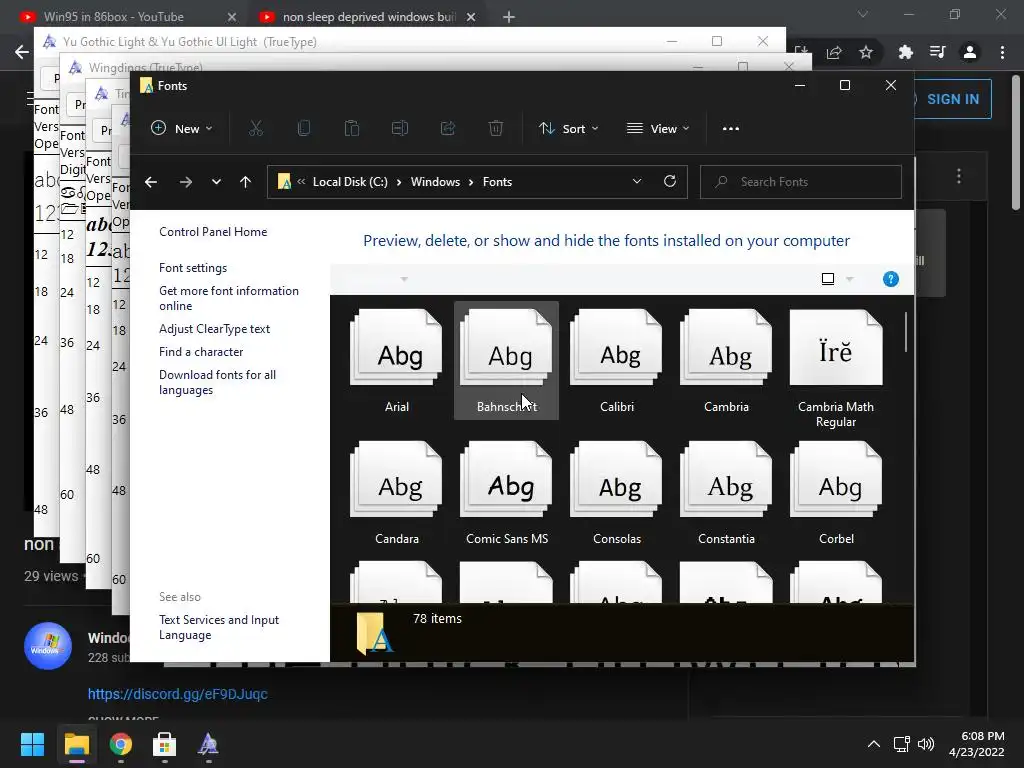Open Download fonts for all languages
1024x768 pixels.
point(217,383)
